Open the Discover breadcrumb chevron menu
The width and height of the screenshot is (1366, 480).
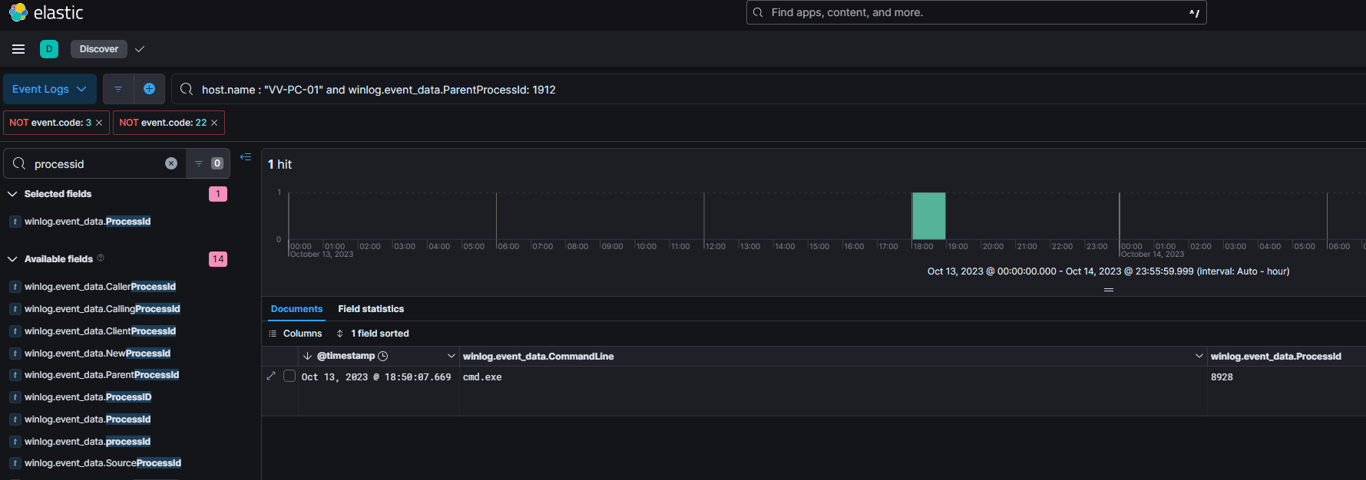click(140, 49)
